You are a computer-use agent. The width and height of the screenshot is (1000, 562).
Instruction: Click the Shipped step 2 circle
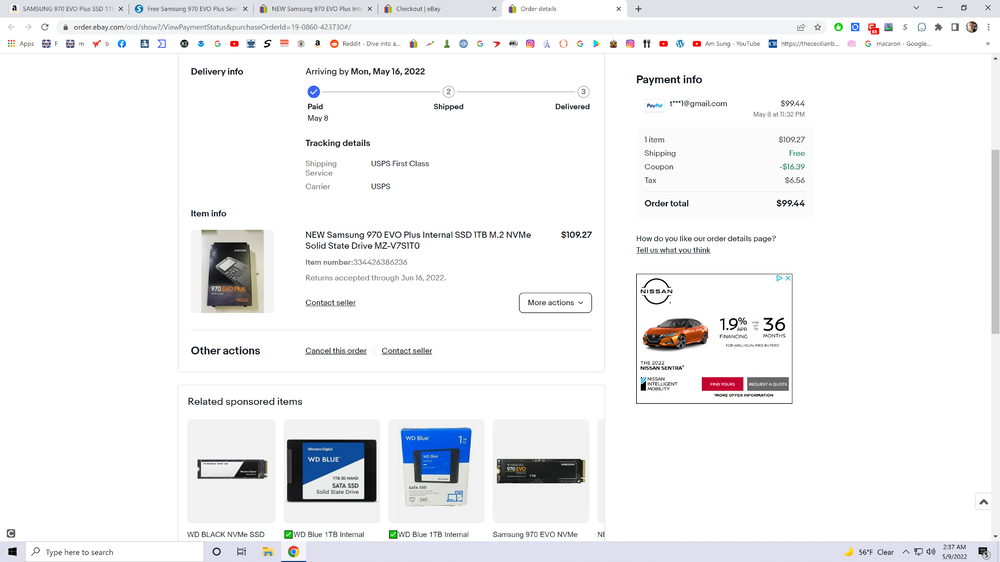(448, 91)
